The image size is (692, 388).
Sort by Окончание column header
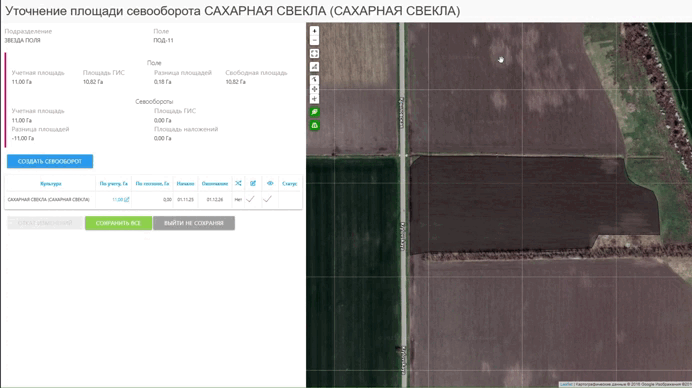tap(215, 184)
